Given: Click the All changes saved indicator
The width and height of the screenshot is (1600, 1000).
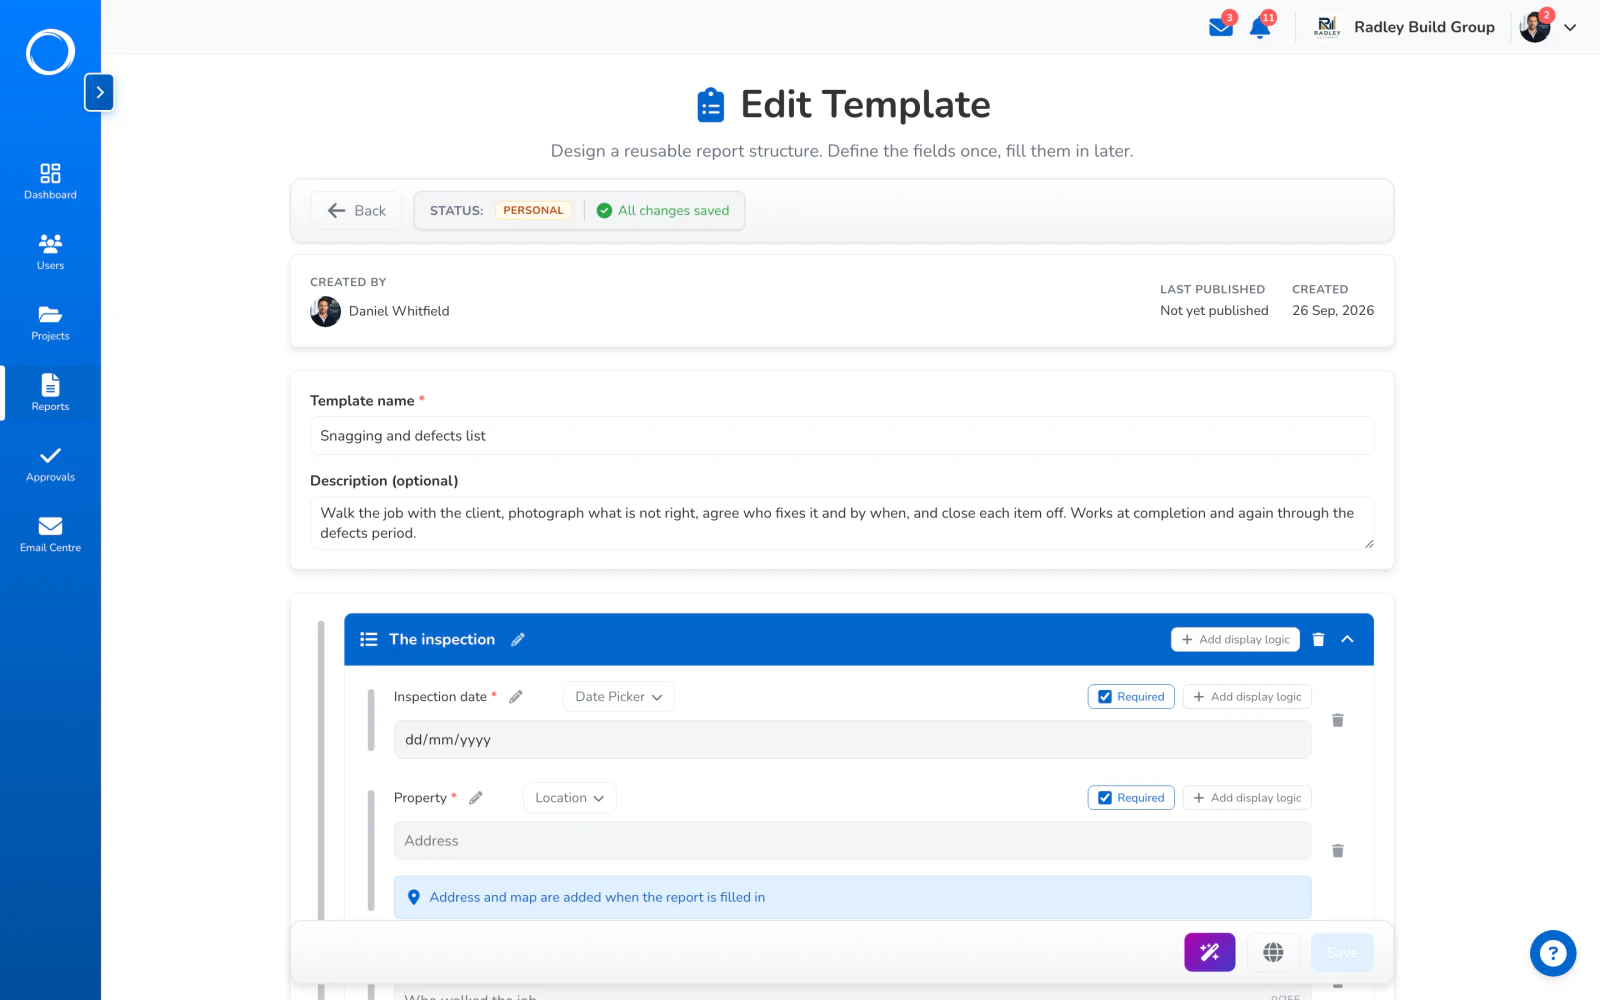Looking at the screenshot, I should click(663, 211).
